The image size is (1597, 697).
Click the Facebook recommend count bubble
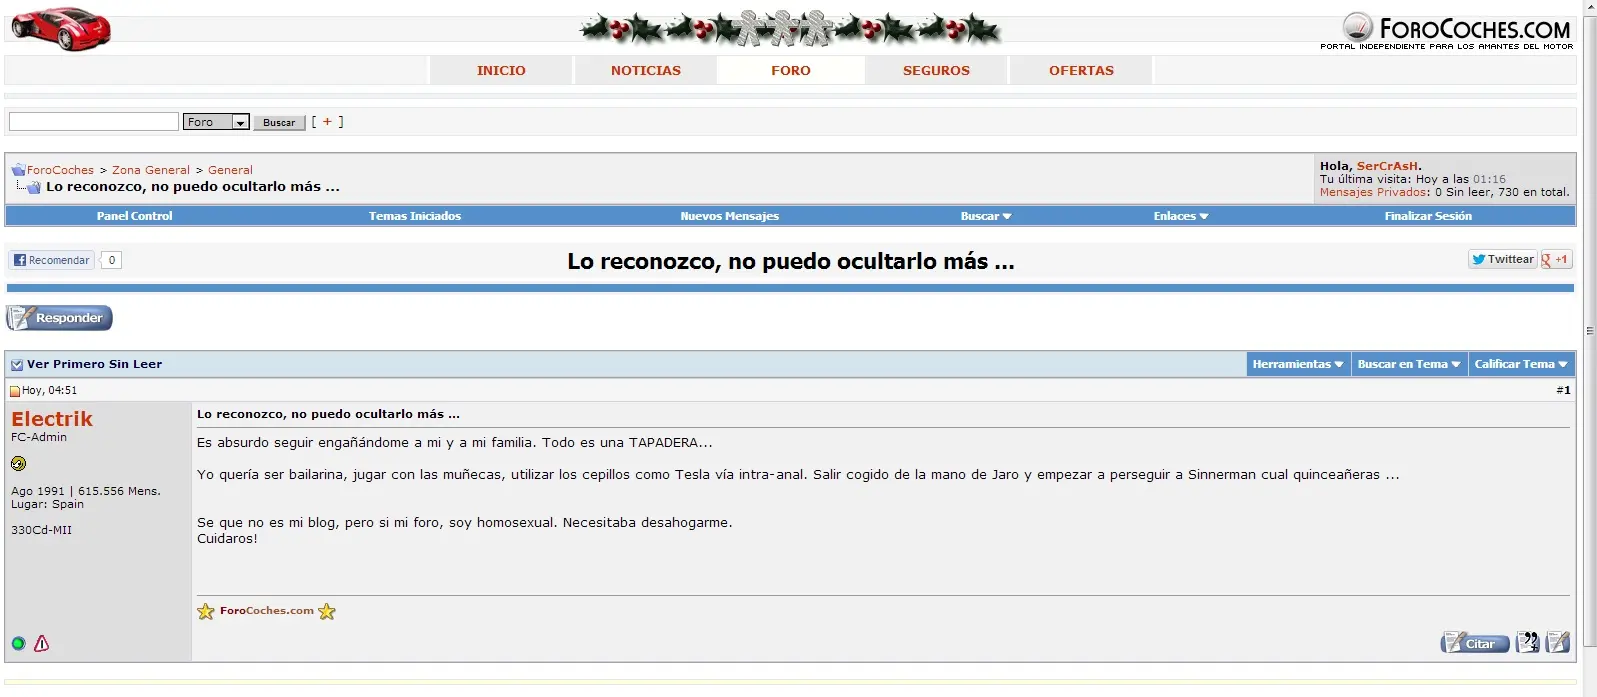(112, 260)
